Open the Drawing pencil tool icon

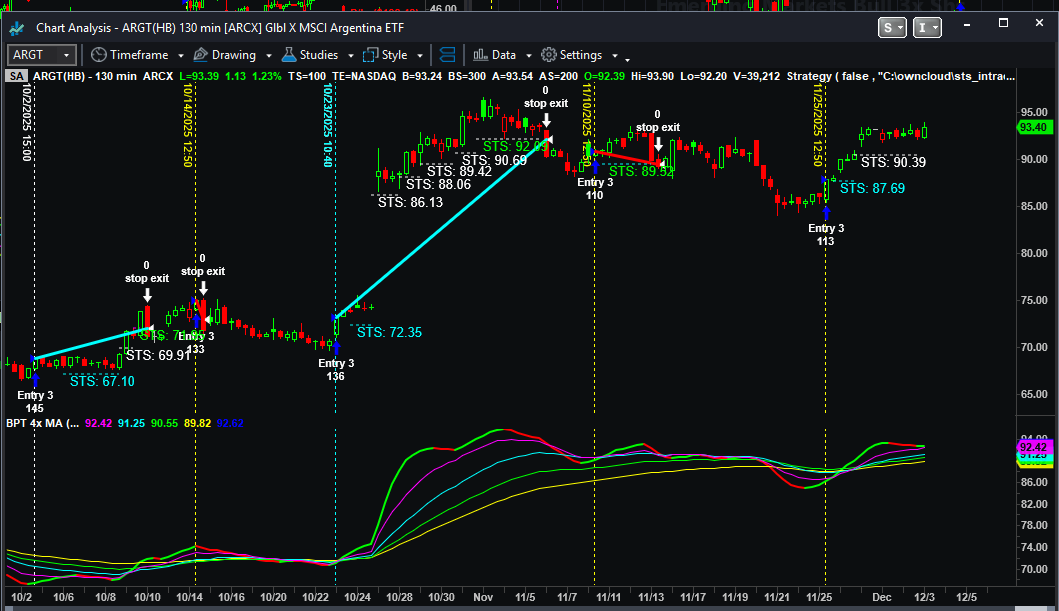tap(200, 55)
